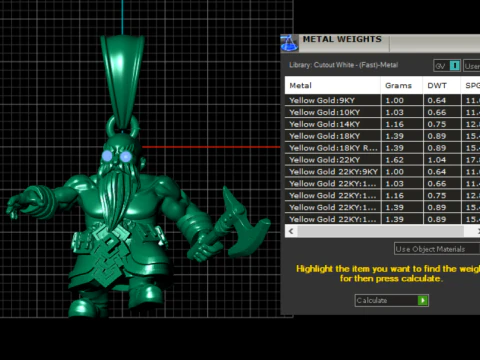Click the METAL WEIGHTS panel title tab
Image resolution: width=480 pixels, height=360 pixels.
342,39
